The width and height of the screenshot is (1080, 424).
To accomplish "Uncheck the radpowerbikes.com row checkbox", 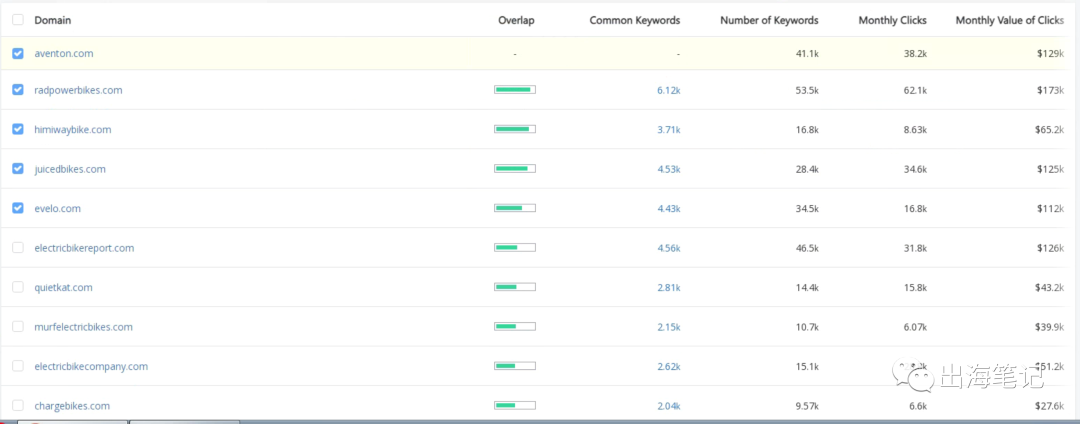I will (18, 90).
